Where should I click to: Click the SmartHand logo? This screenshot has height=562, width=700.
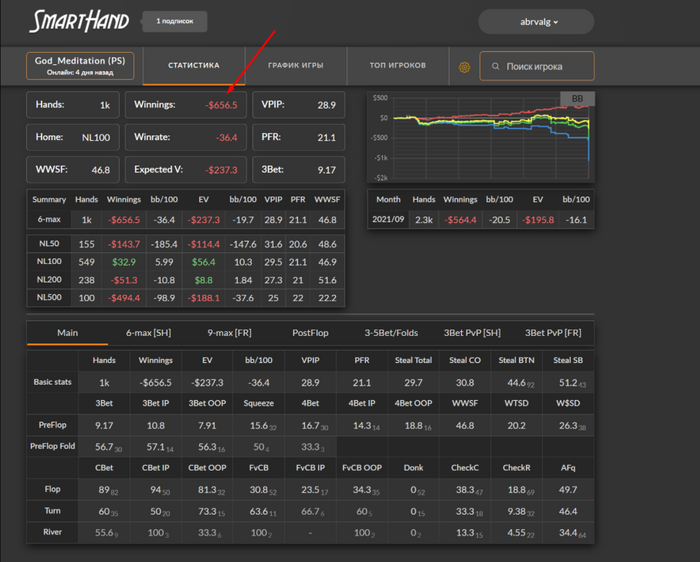(79, 21)
